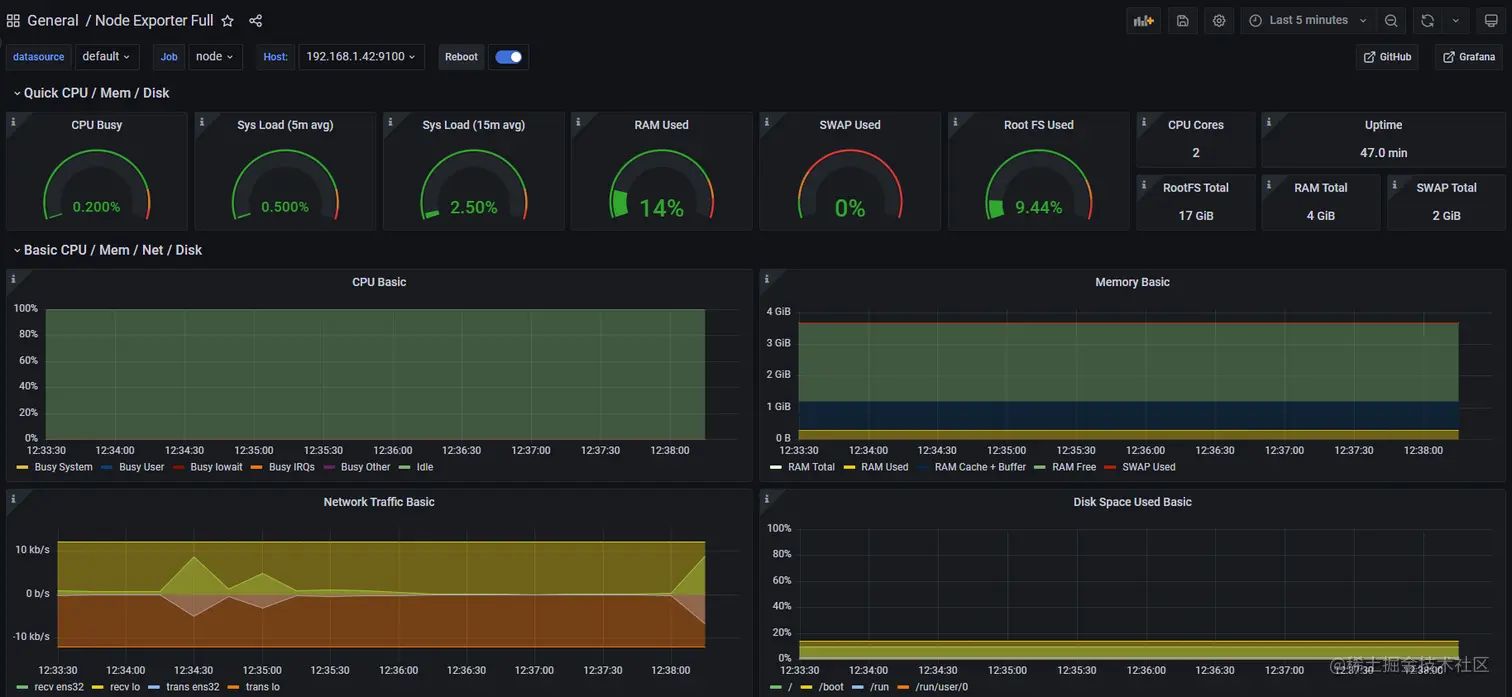The width and height of the screenshot is (1512, 697).
Task: Open the GitHub link
Action: [x=1387, y=57]
